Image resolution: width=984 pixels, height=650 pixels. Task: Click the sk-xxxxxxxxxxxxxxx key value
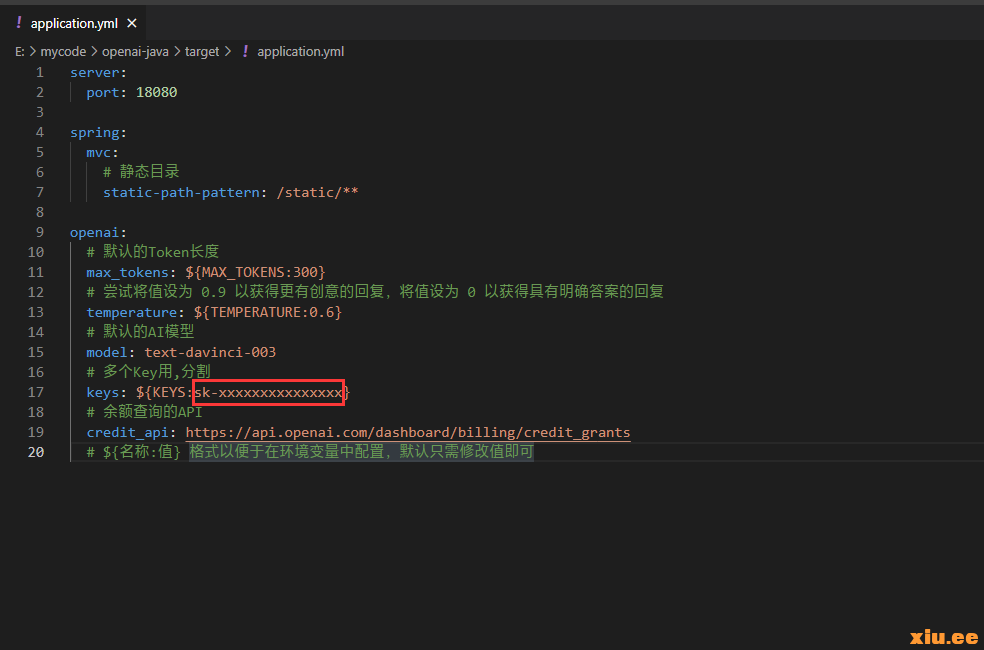(268, 392)
